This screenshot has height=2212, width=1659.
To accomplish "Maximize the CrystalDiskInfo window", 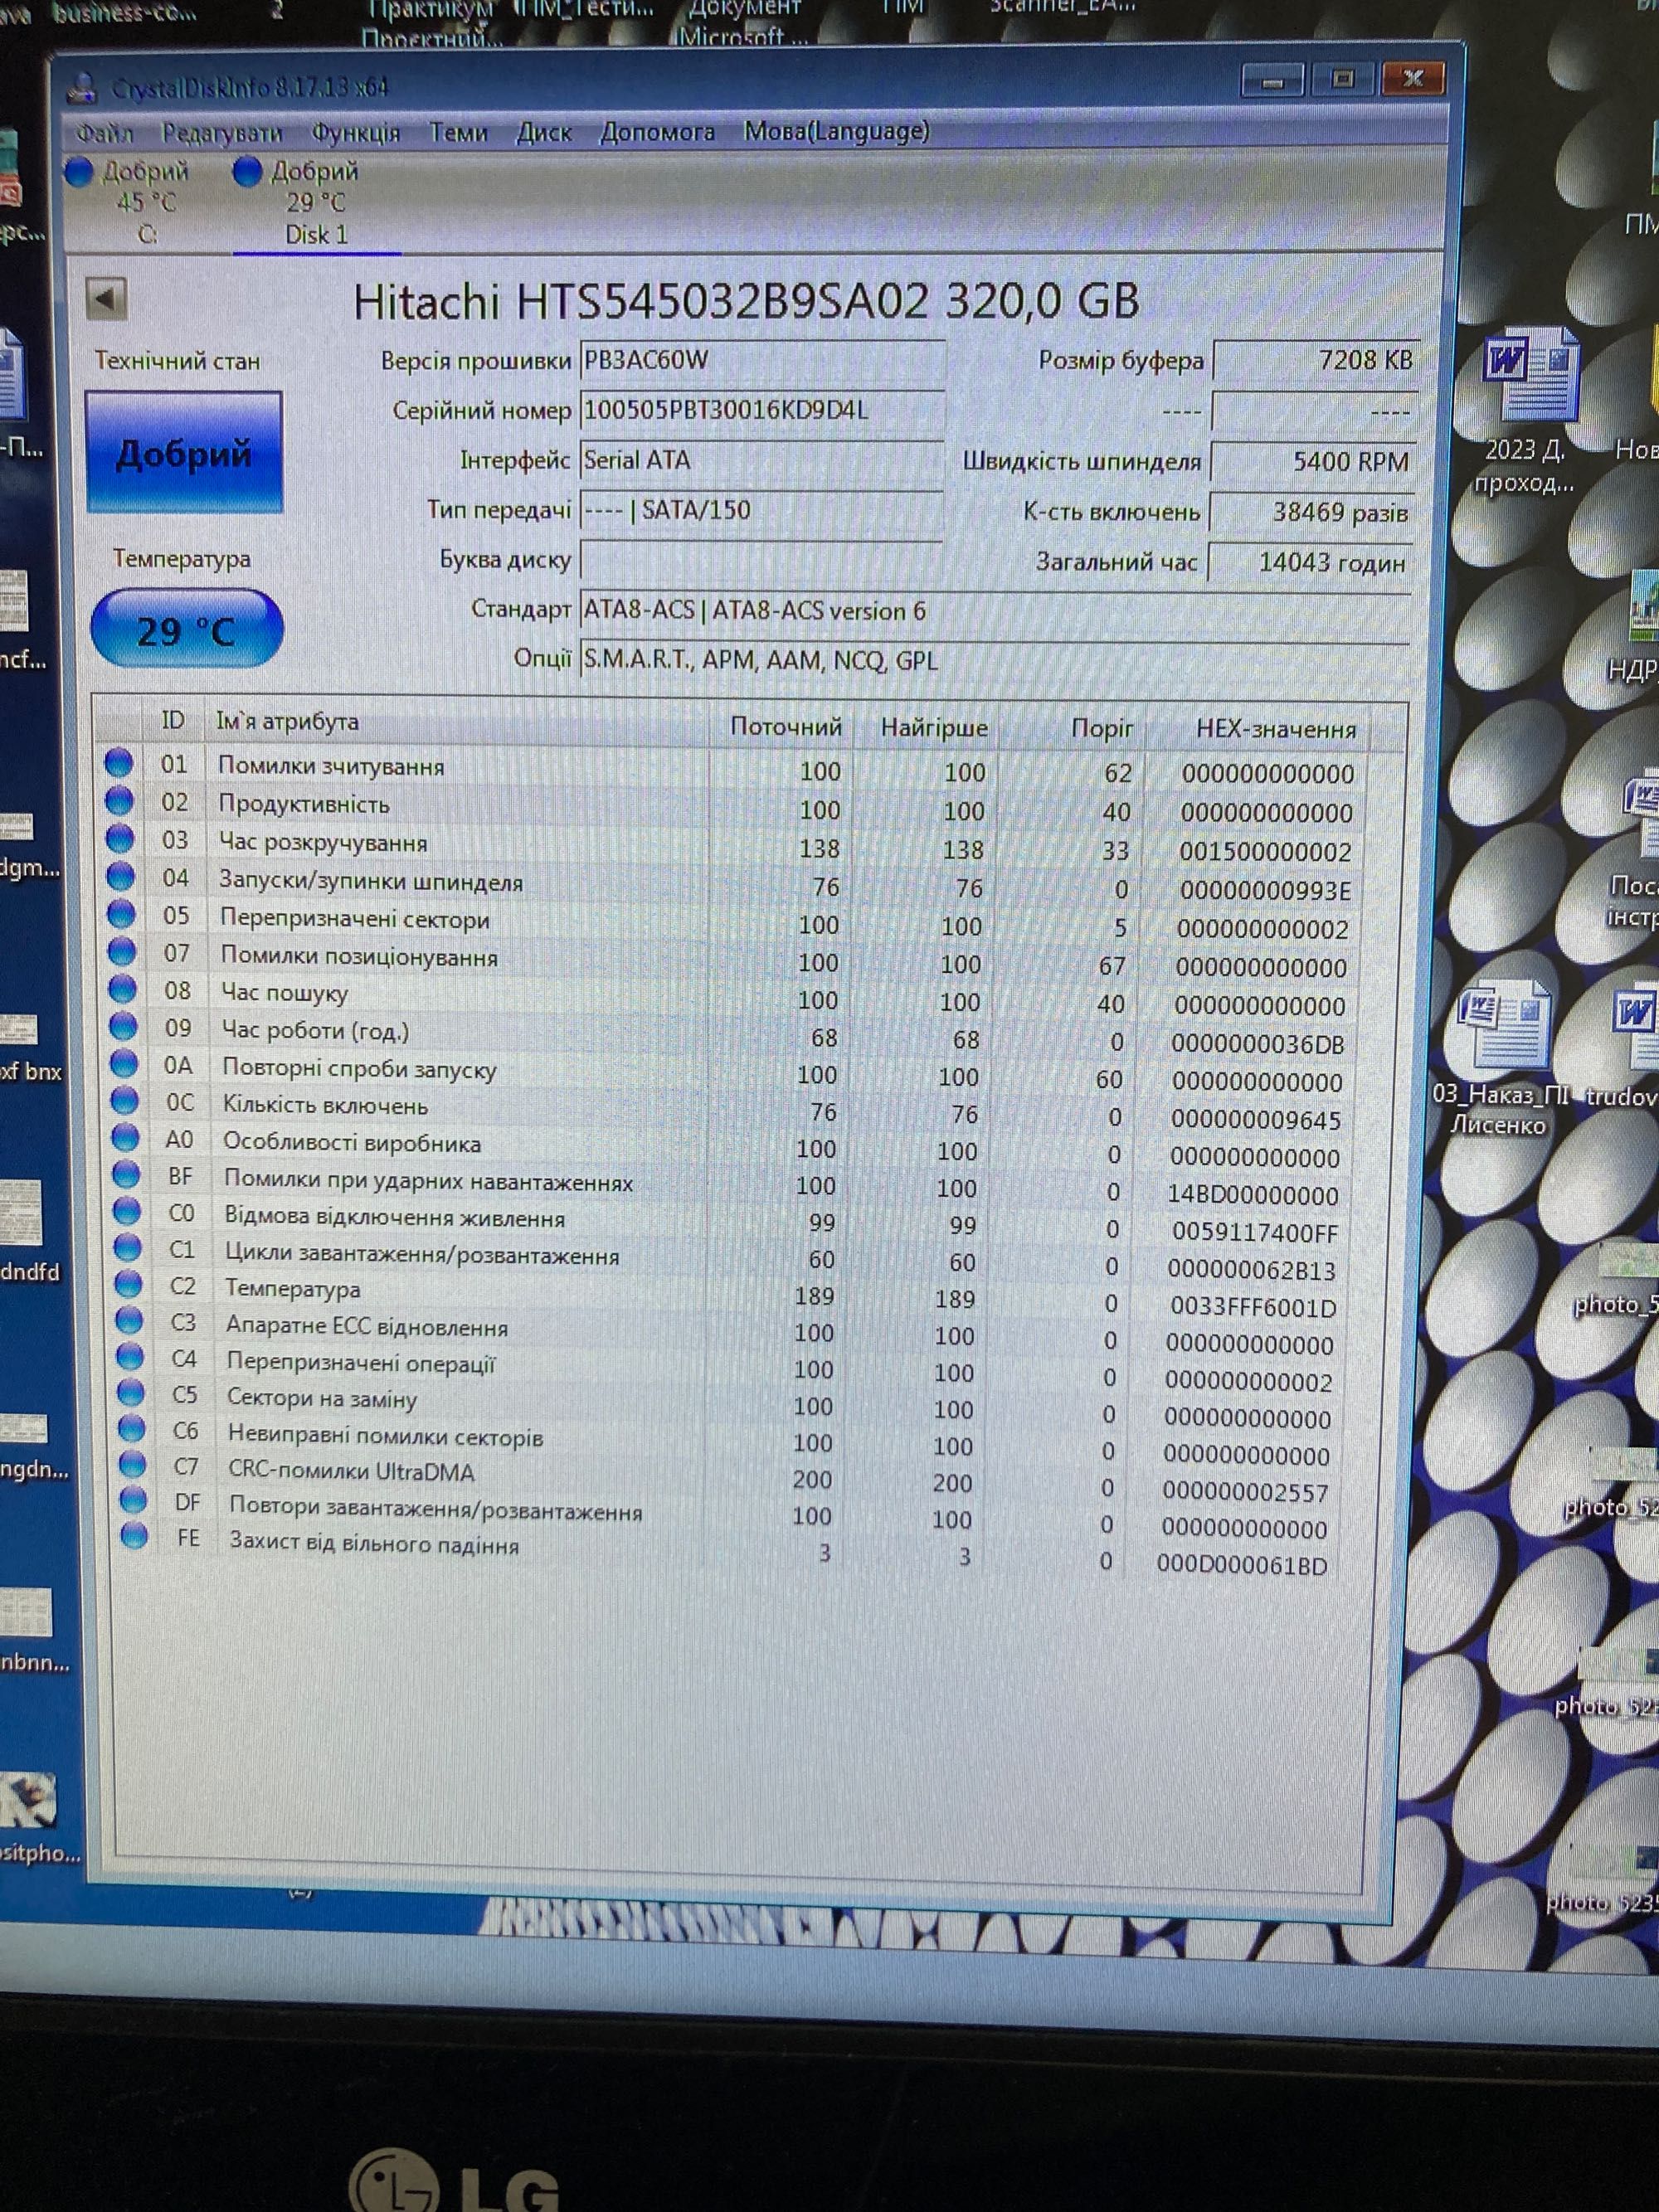I will [x=1343, y=79].
